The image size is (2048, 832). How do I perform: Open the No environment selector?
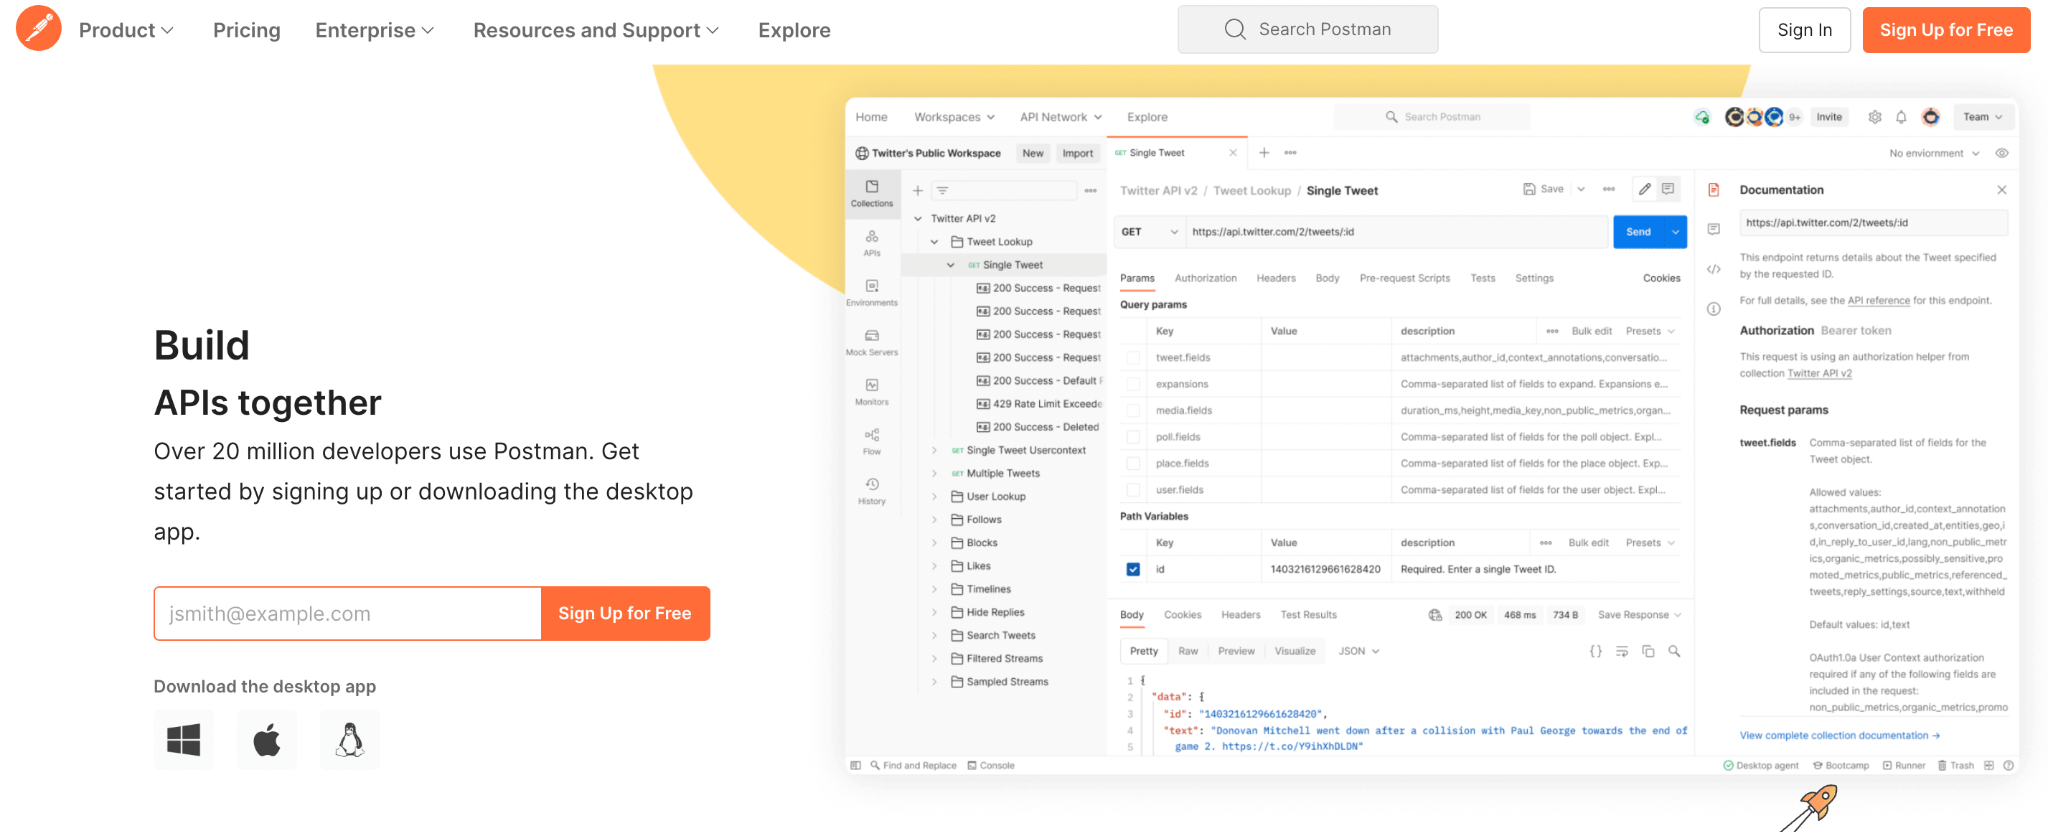(1934, 153)
